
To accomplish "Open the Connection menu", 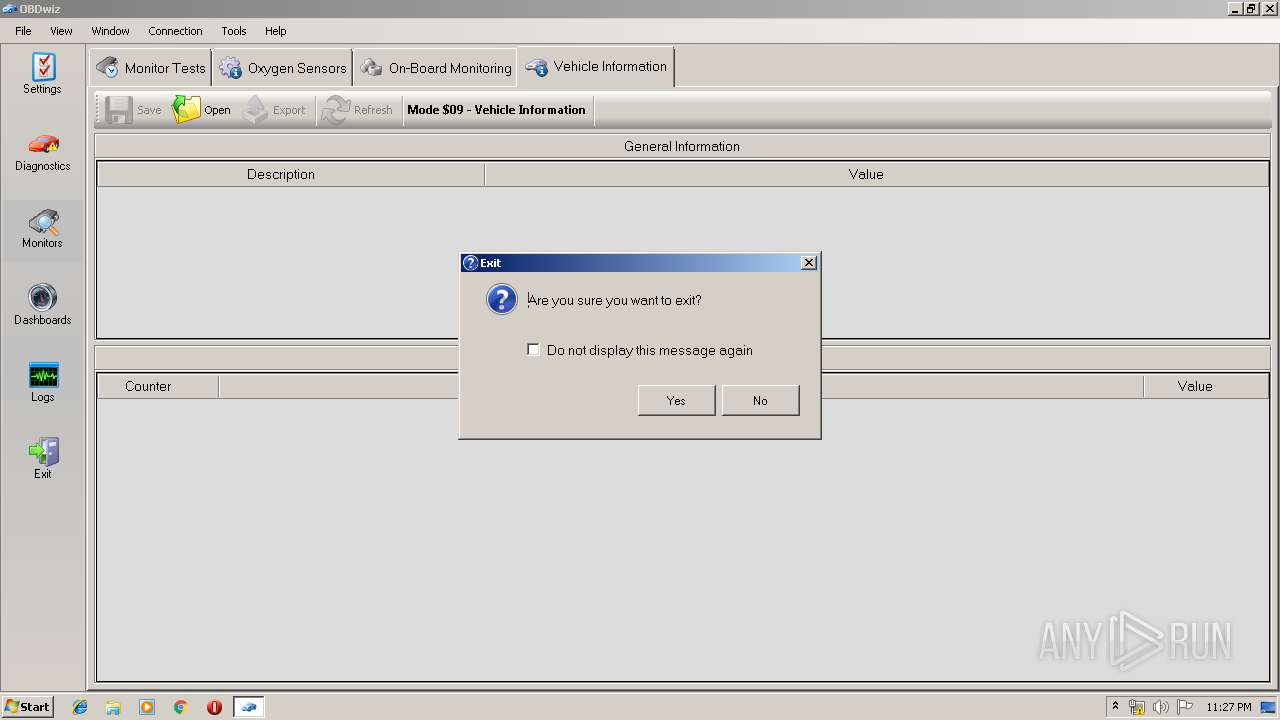I will pyautogui.click(x=175, y=31).
